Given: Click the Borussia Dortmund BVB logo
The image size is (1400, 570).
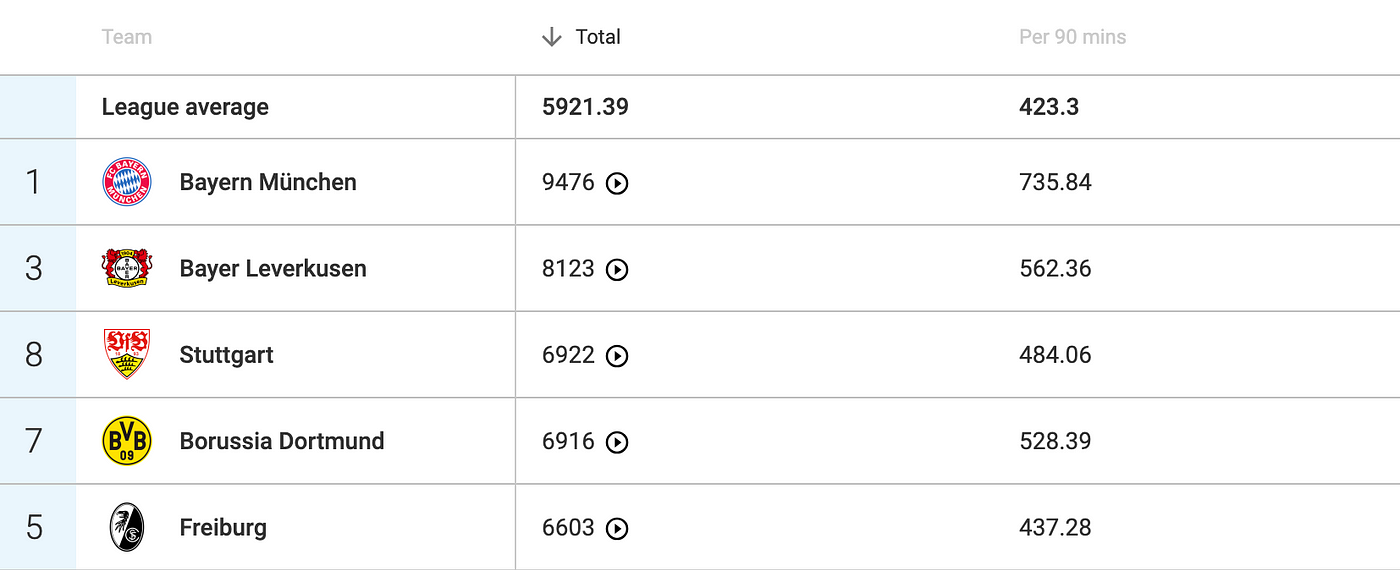Looking at the screenshot, I should pyautogui.click(x=127, y=441).
